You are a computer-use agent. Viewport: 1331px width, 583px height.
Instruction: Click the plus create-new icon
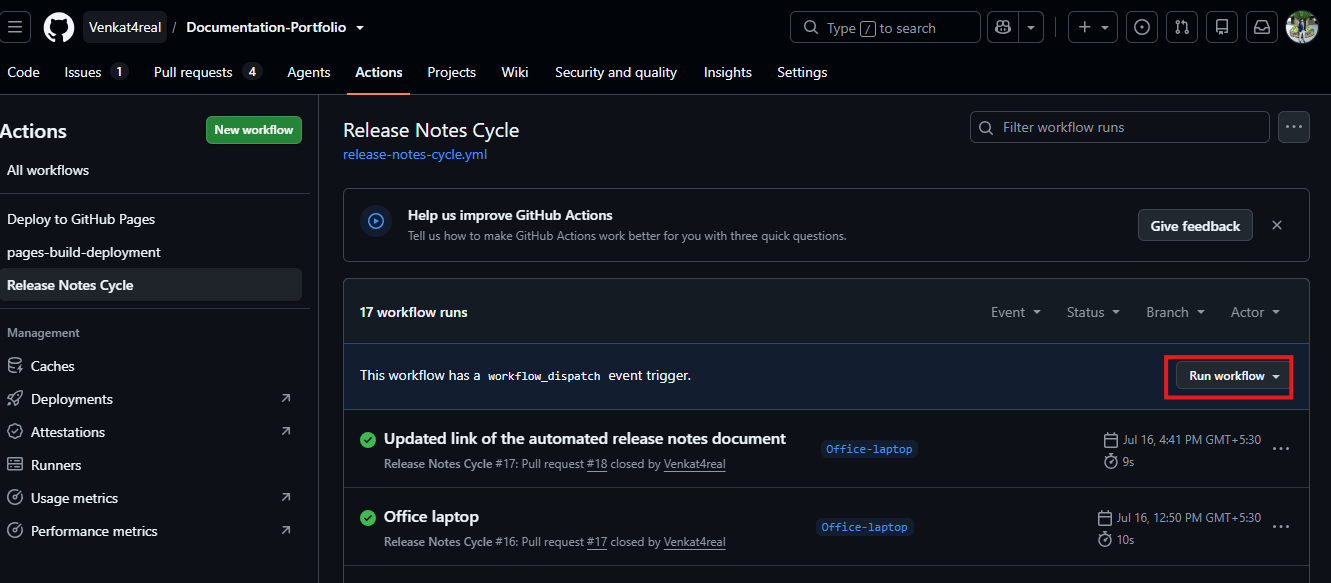tap(1085, 27)
